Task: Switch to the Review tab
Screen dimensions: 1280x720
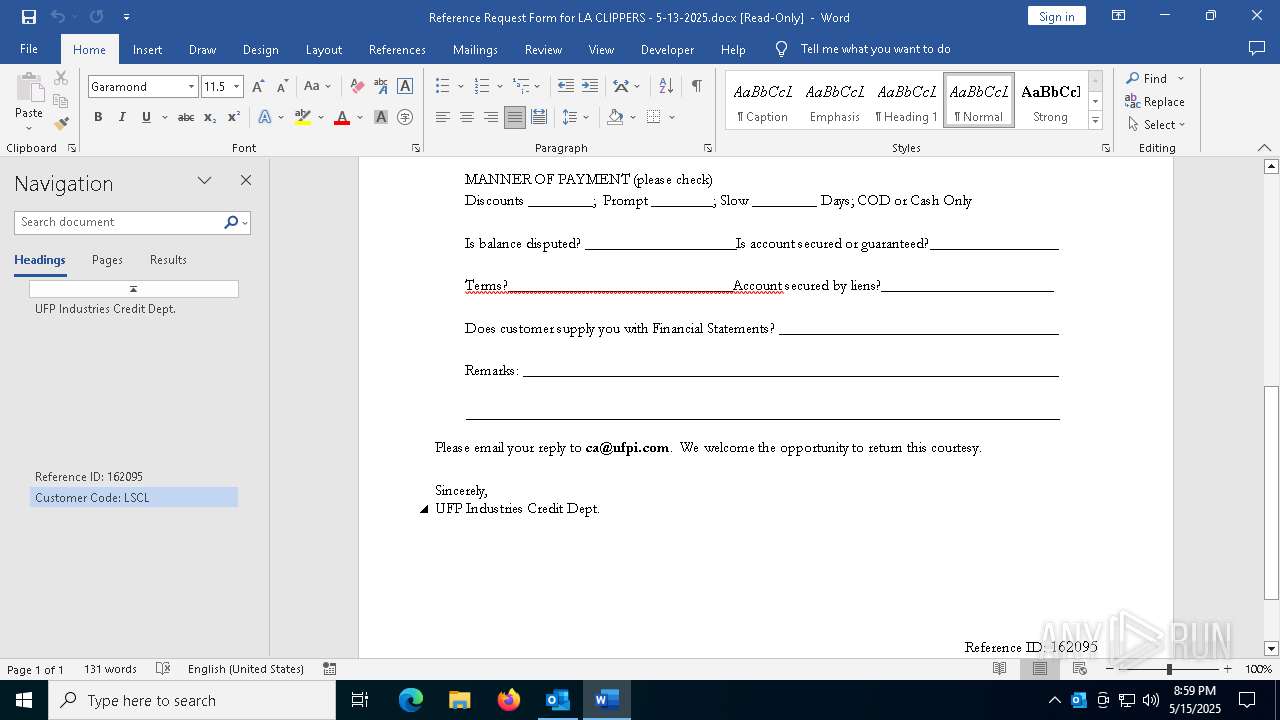Action: pos(543,49)
